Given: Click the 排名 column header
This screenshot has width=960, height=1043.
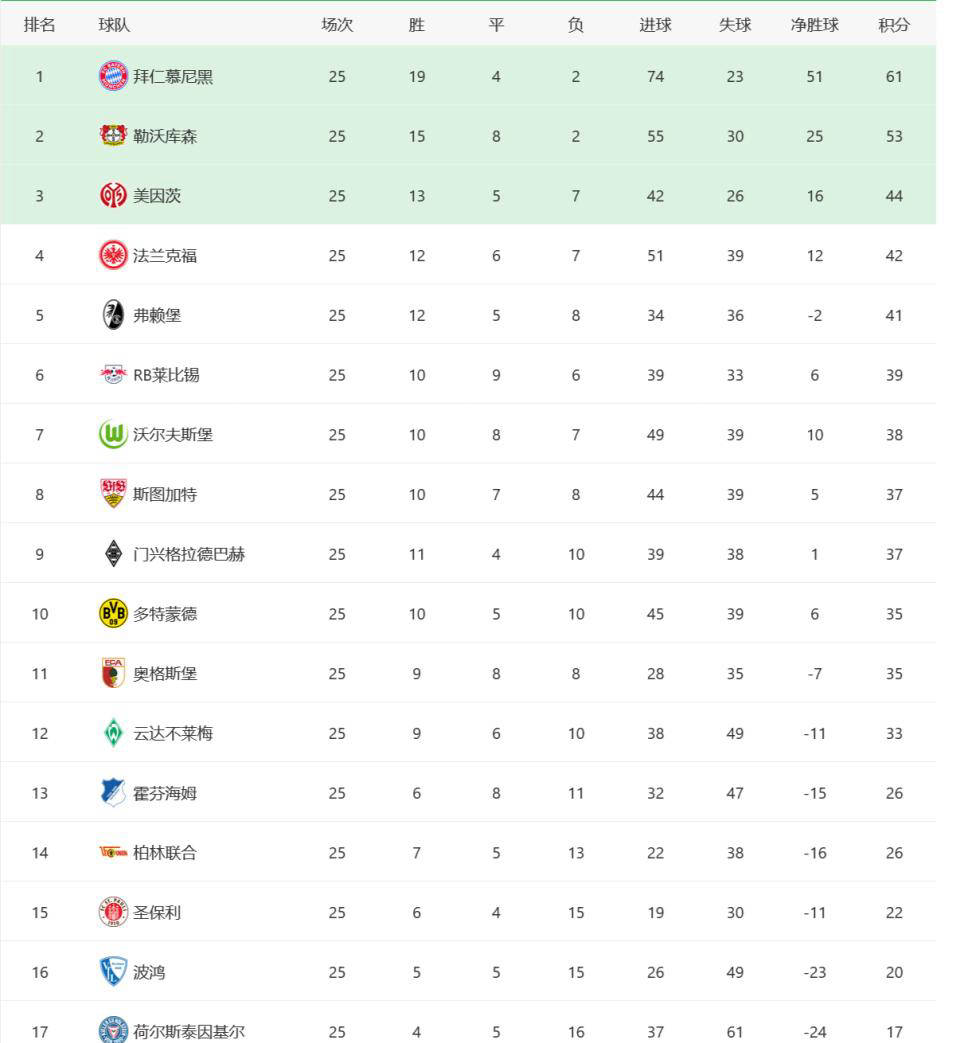Looking at the screenshot, I should [39, 25].
